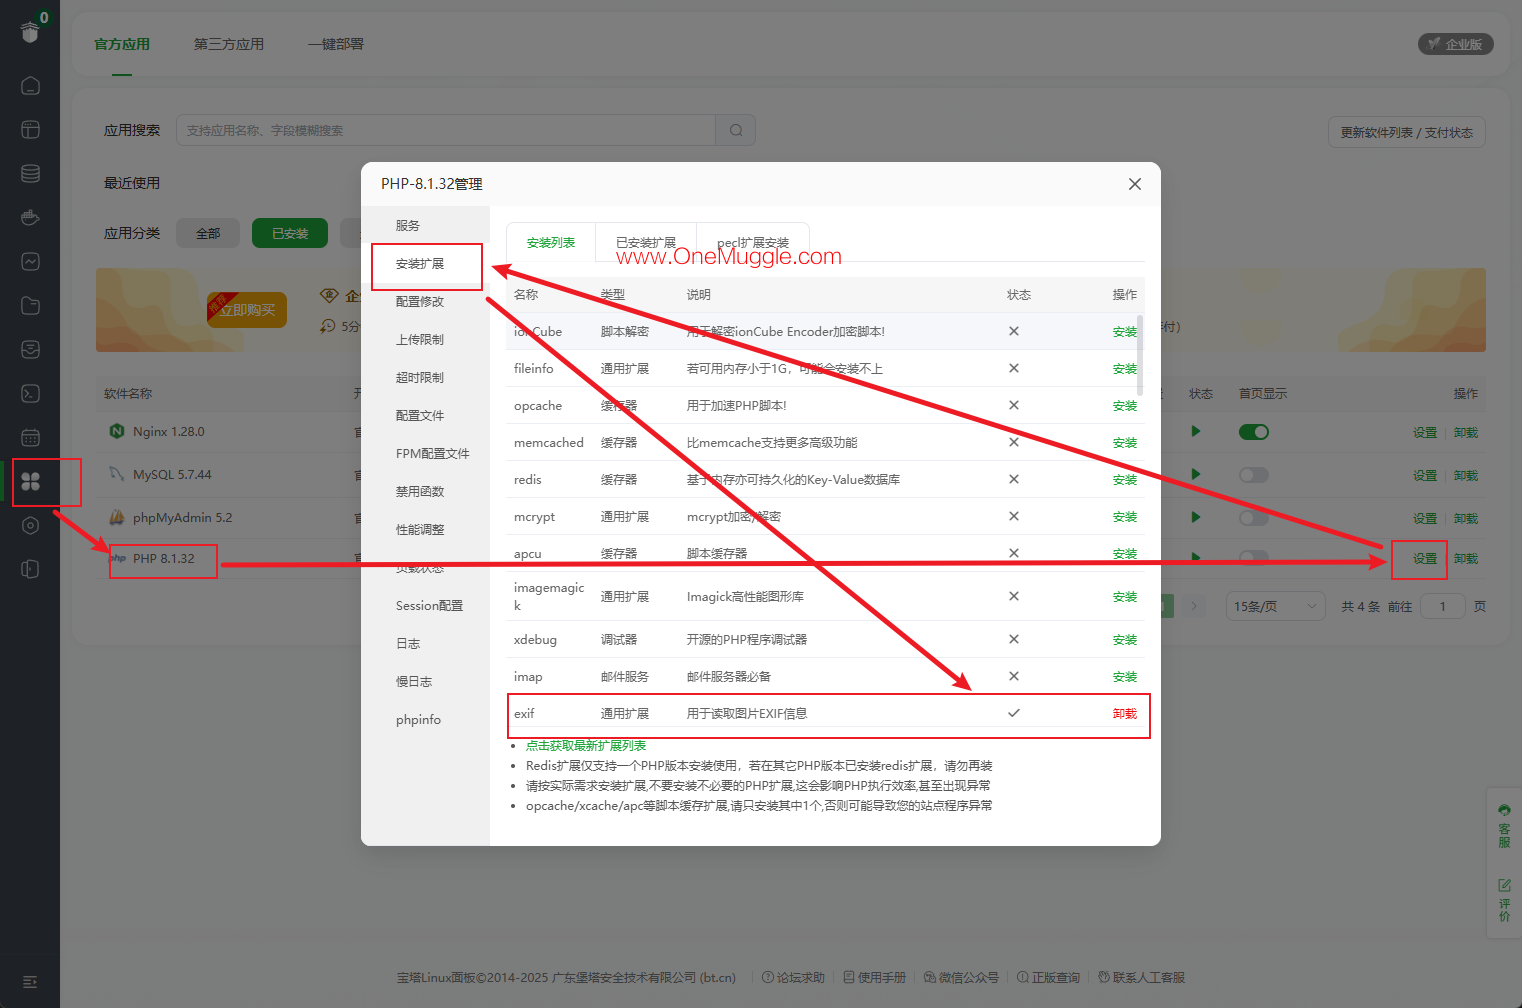Open the Home page sidebar icon
Screen dimensions: 1522x1008
(30, 86)
